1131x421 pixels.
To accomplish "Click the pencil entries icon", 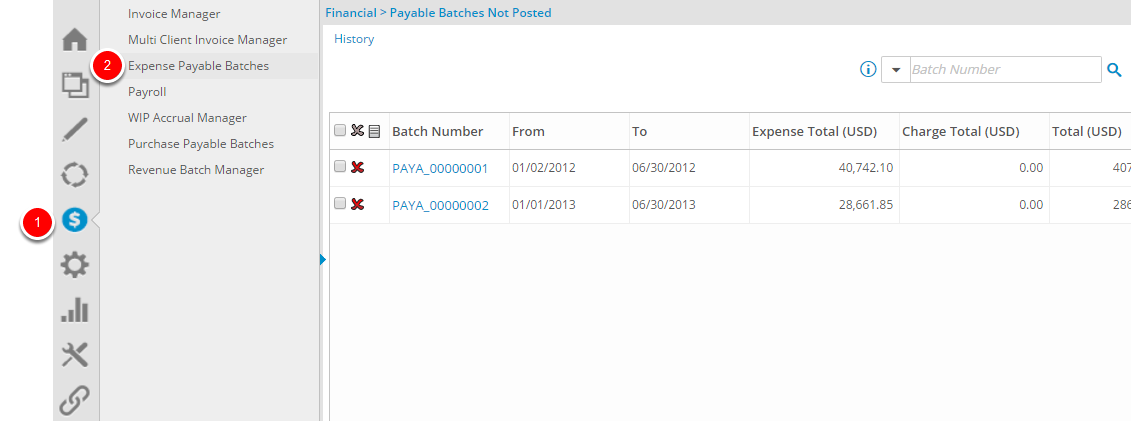I will [75, 129].
